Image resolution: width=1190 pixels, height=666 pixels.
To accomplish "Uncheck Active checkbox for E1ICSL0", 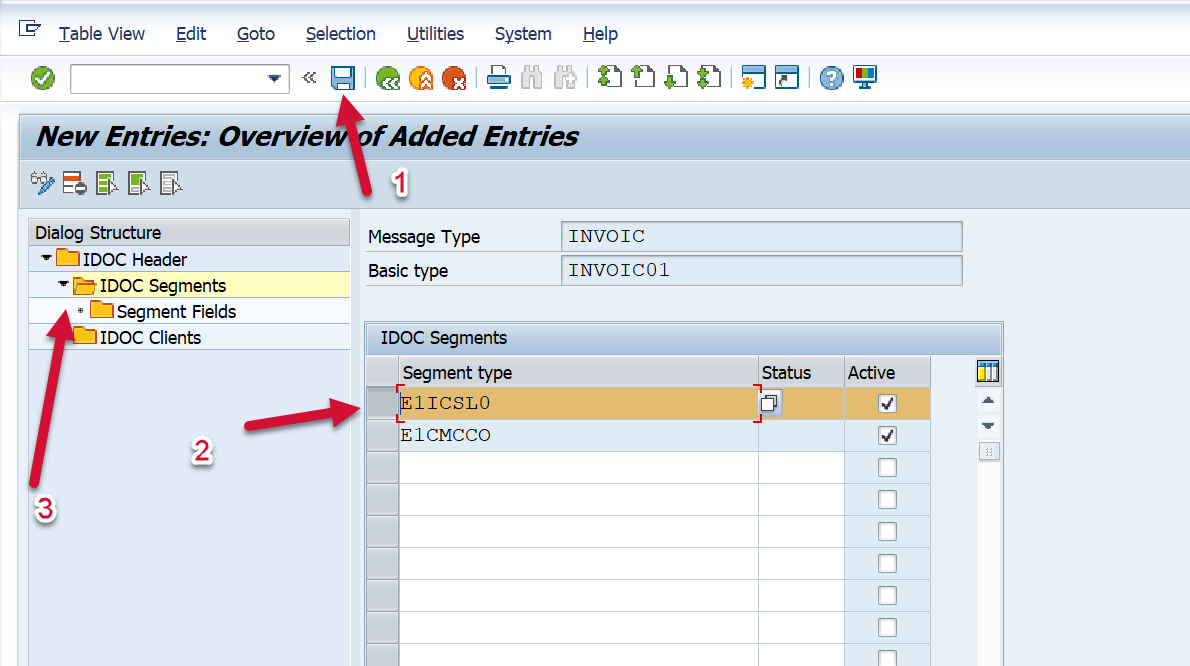I will click(887, 404).
